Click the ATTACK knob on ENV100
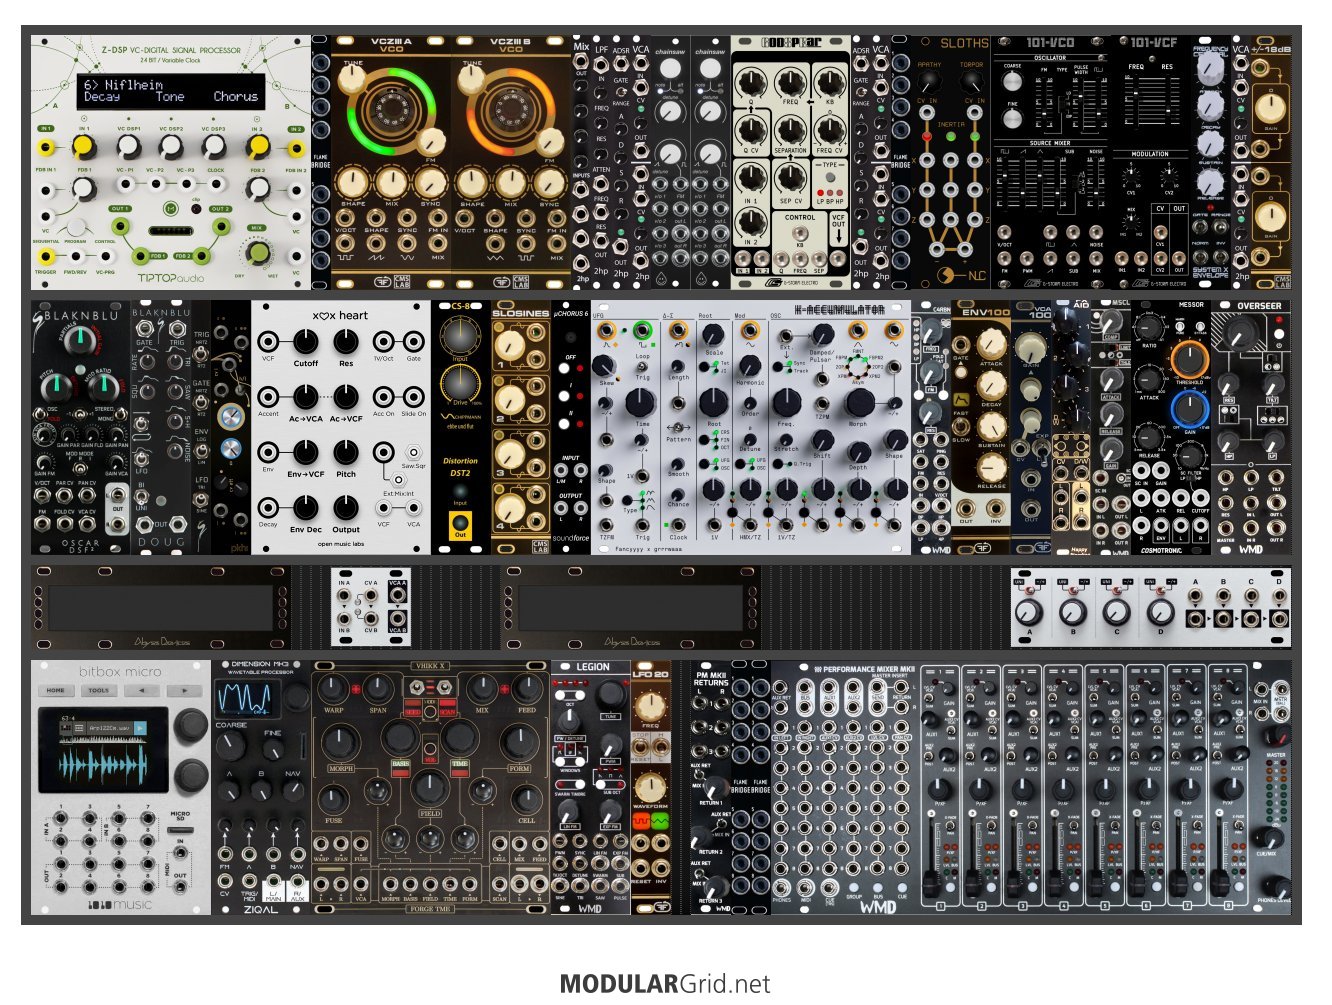 [991, 343]
